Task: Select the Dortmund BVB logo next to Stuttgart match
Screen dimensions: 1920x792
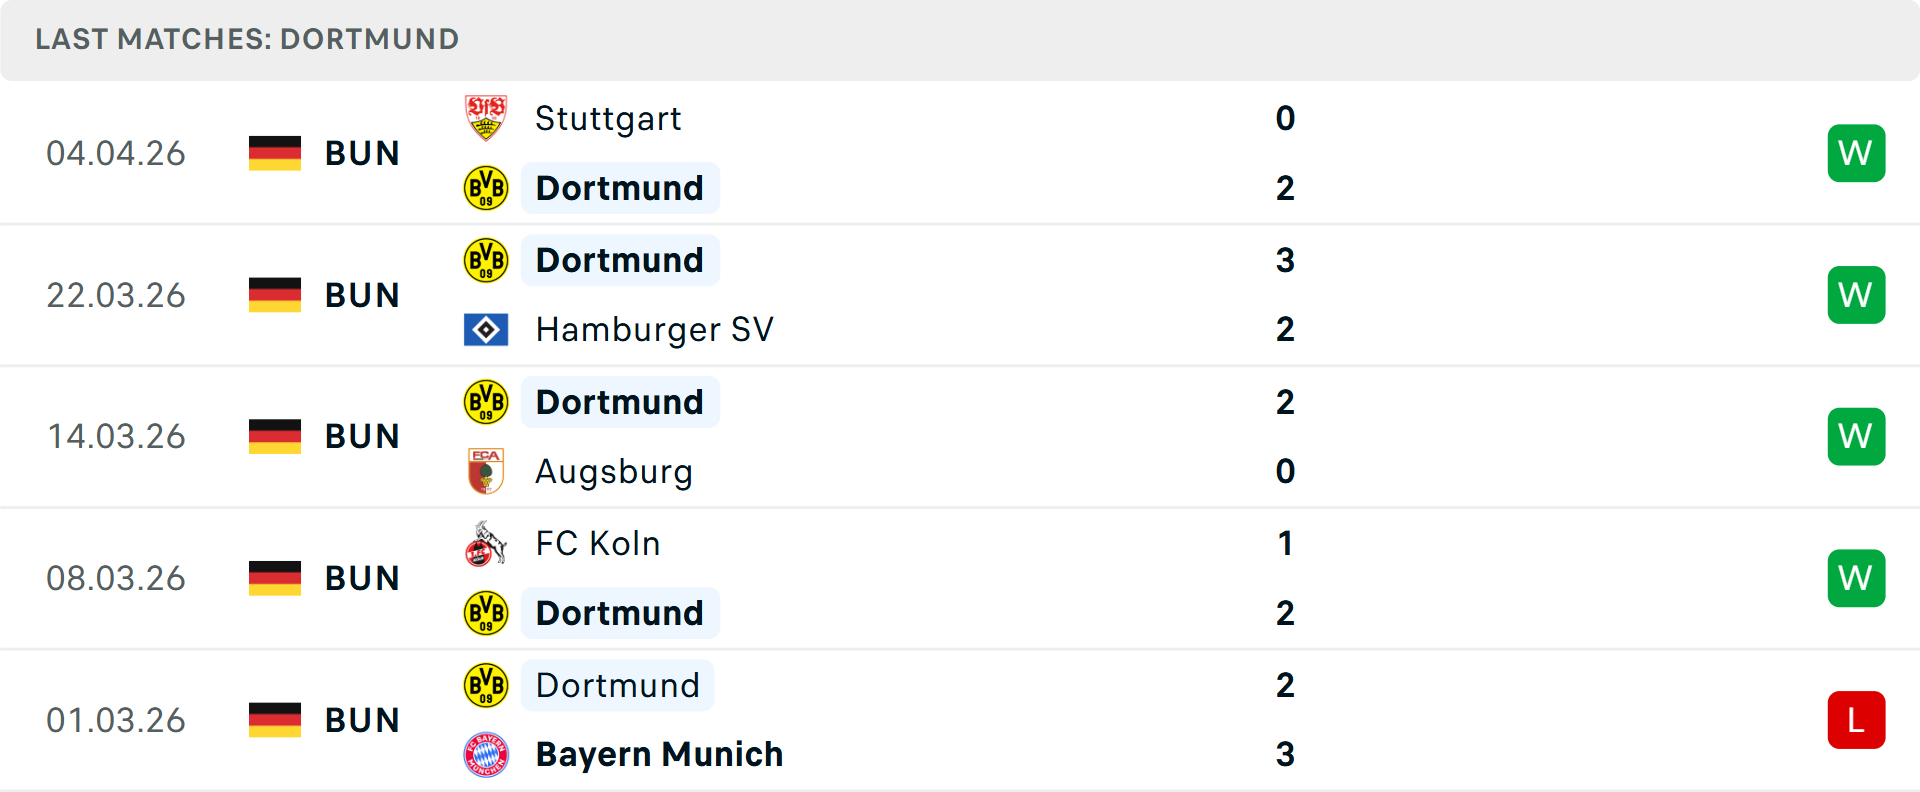Action: (486, 188)
